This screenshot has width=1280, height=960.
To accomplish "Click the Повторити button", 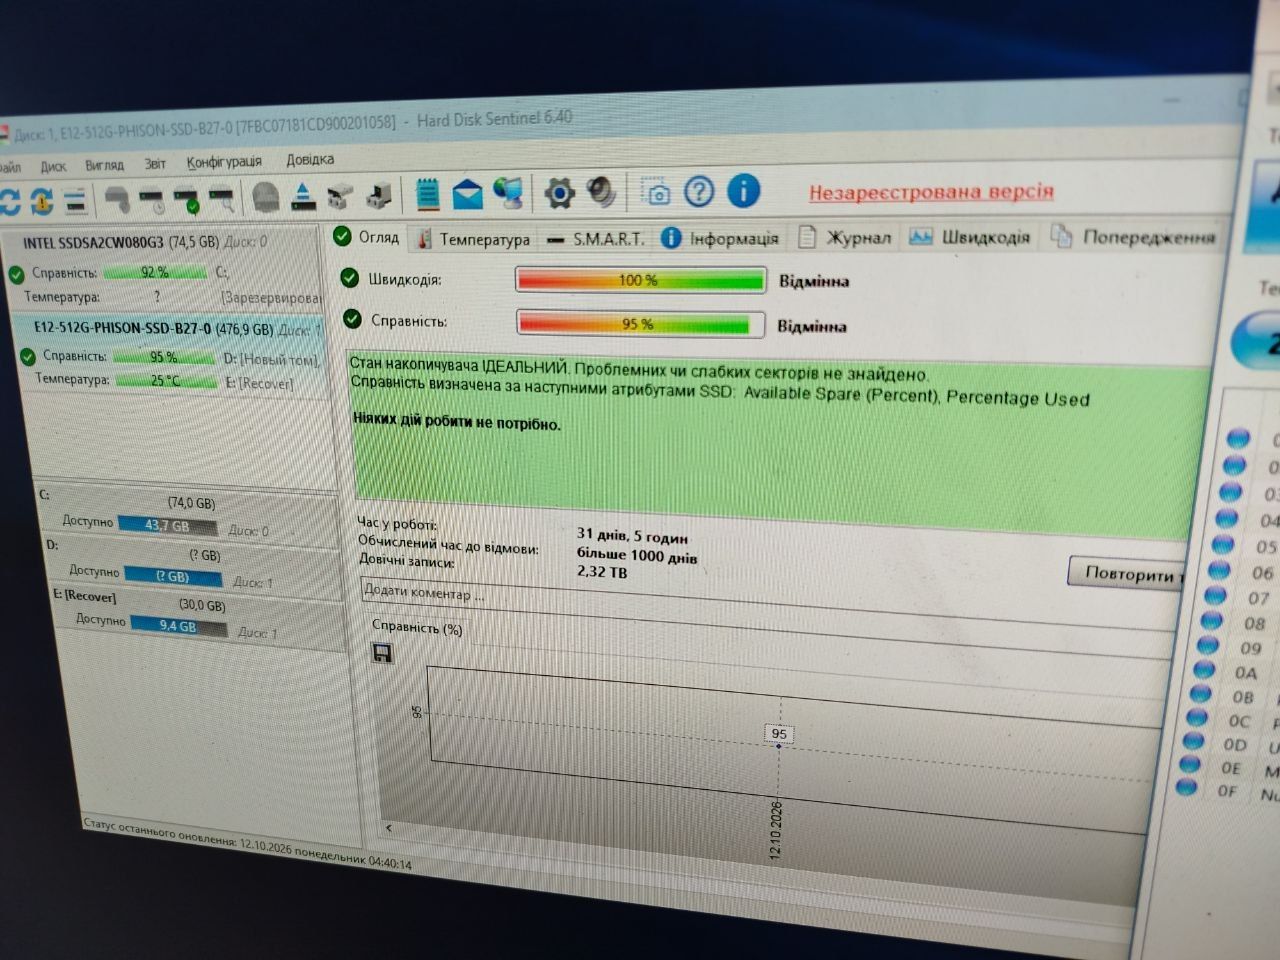I will click(1127, 573).
